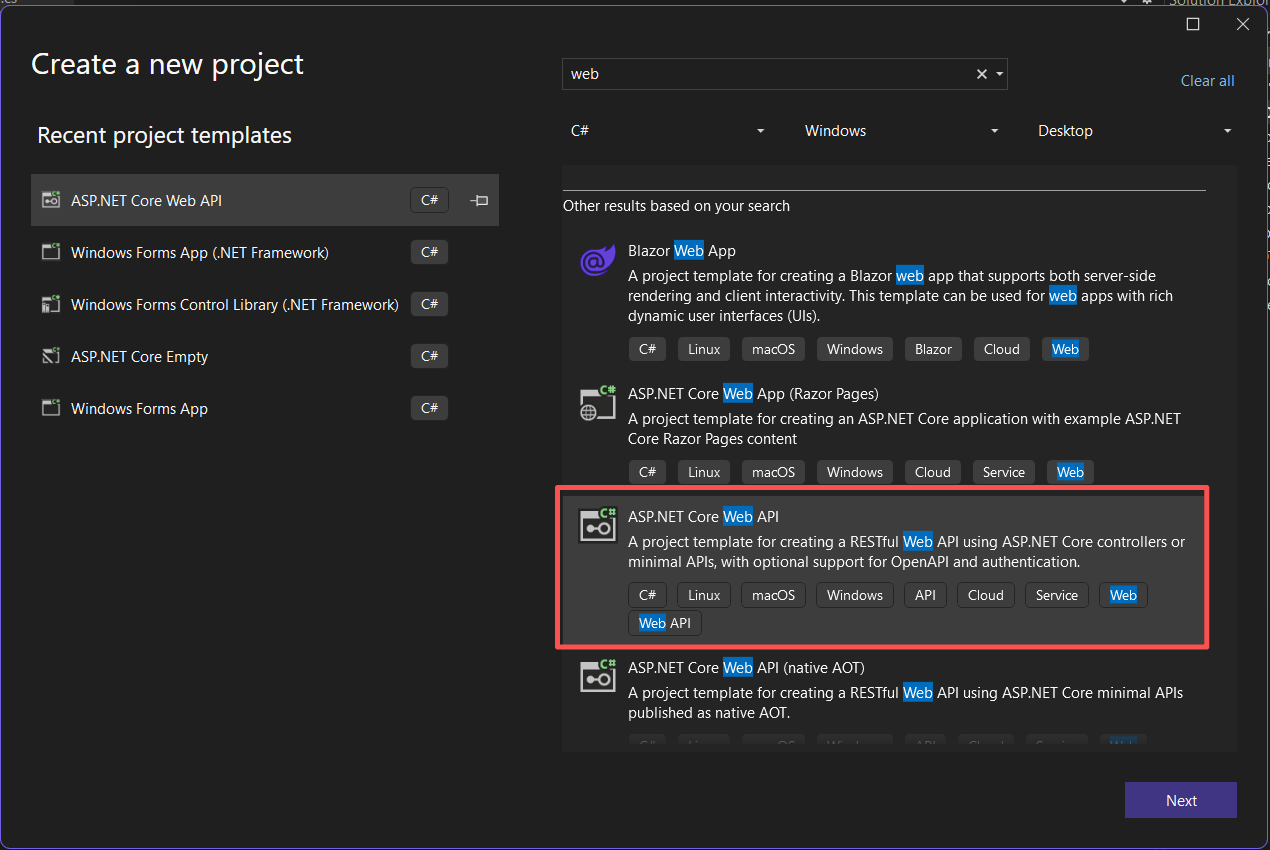Click the Windows Forms Control Library recent template icon
Screen dimensions: 1270x850
click(x=50, y=304)
